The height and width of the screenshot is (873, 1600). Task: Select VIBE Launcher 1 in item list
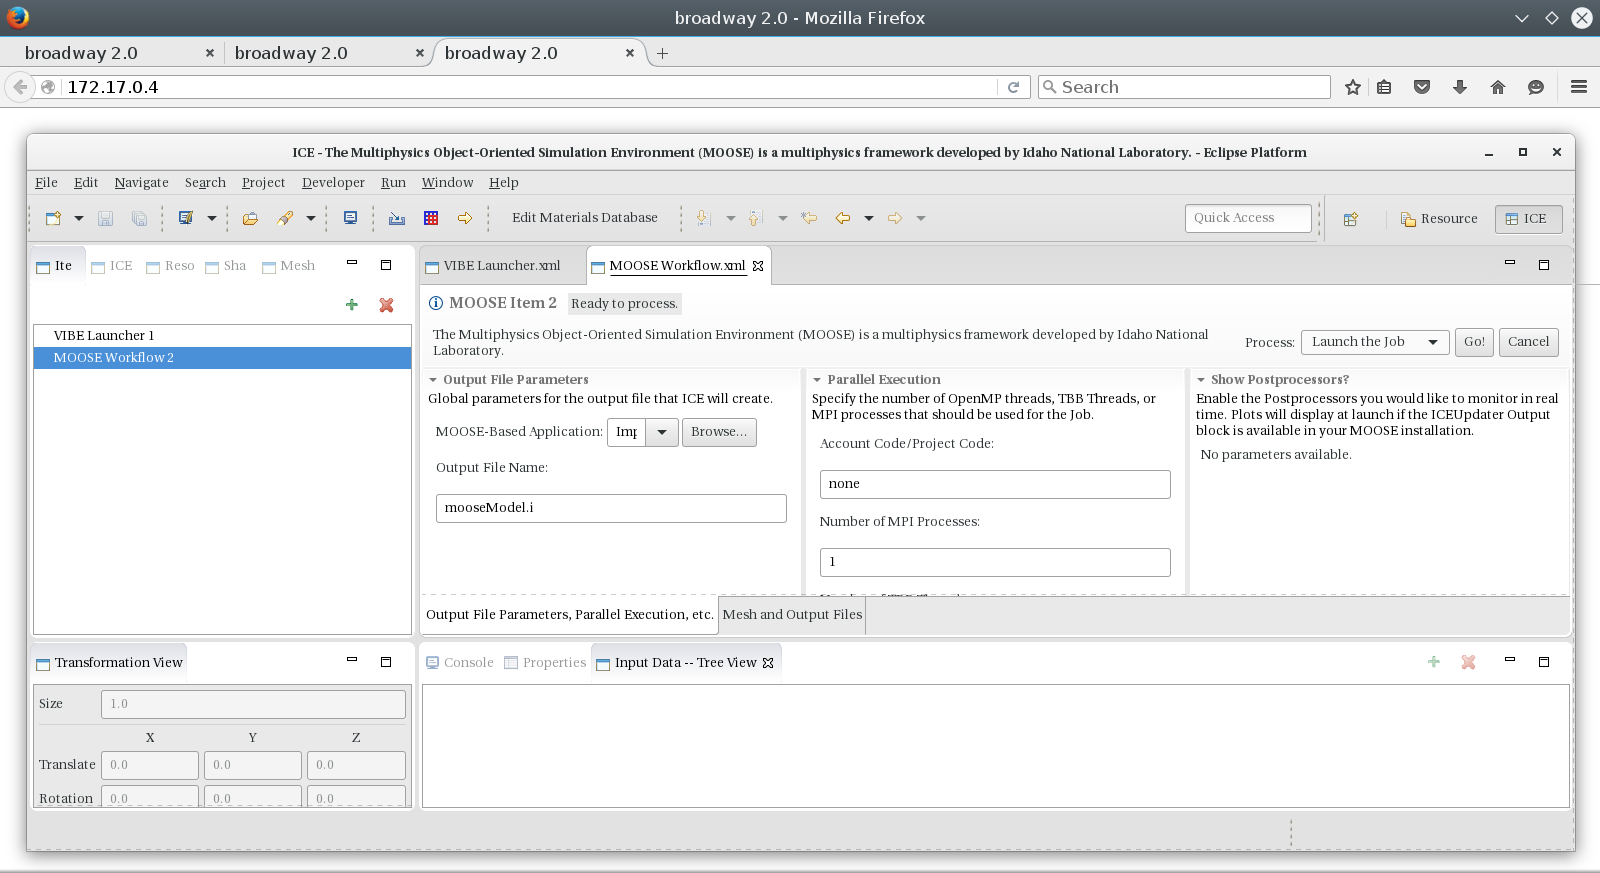click(x=222, y=336)
